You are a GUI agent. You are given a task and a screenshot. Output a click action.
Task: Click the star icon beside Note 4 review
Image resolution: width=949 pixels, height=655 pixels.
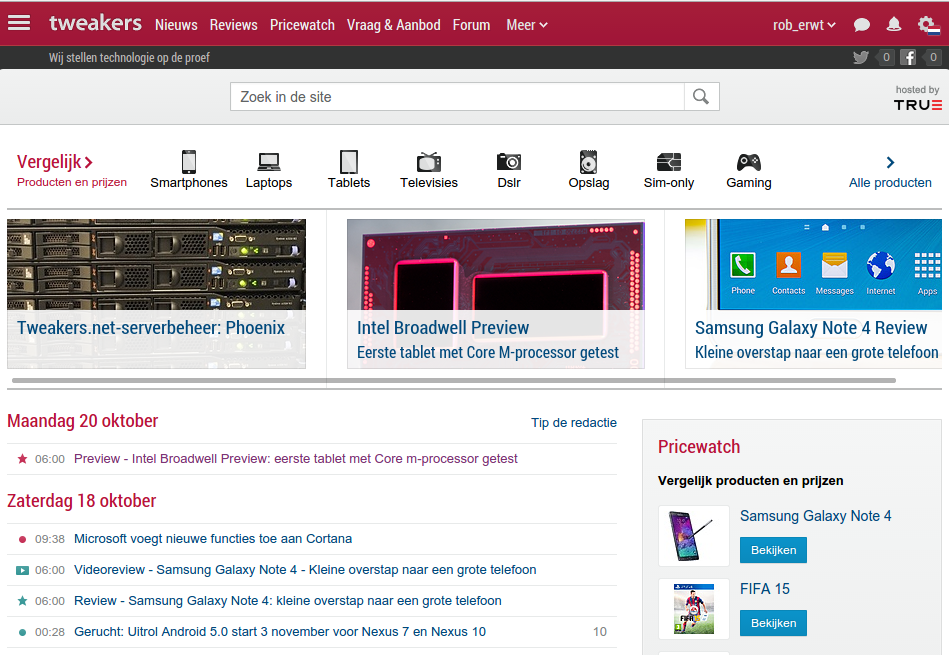coord(22,601)
